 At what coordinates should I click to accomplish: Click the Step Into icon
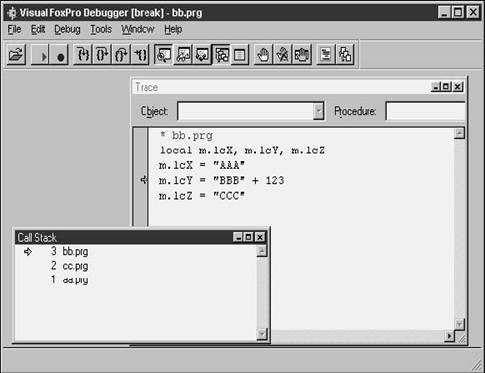tap(82, 54)
